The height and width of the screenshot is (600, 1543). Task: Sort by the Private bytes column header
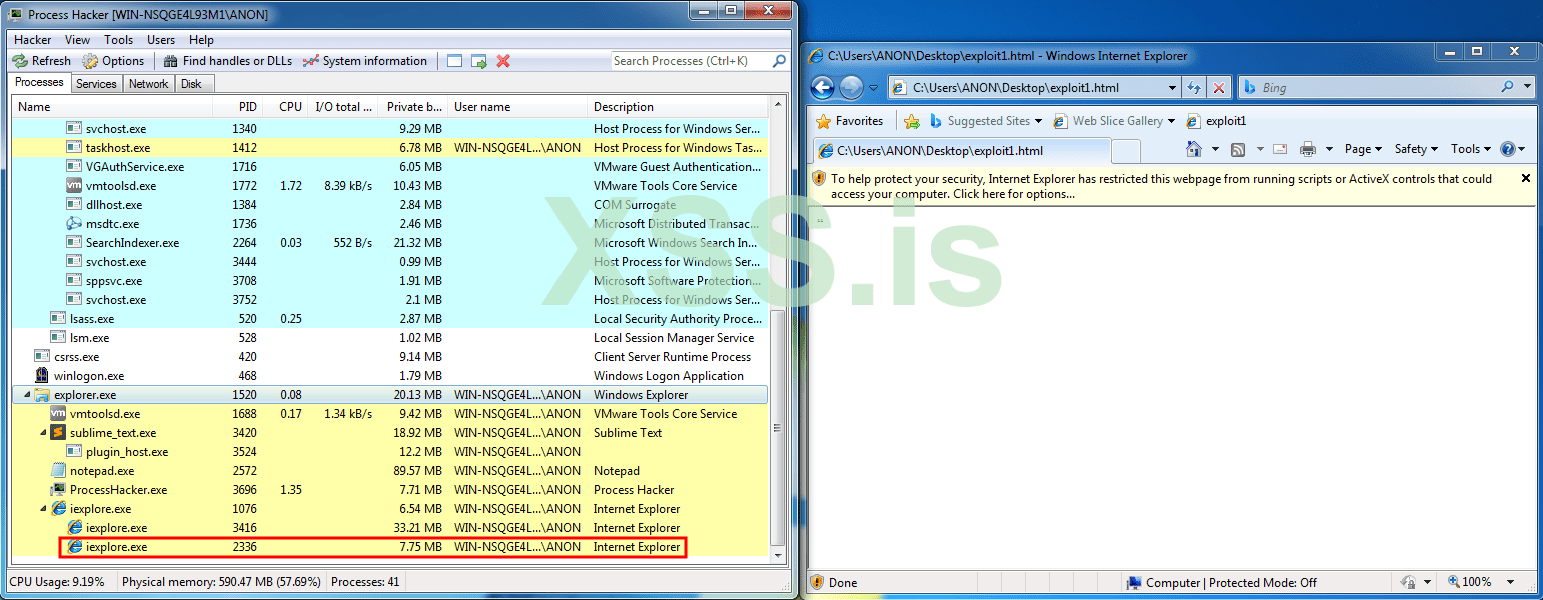pos(414,107)
